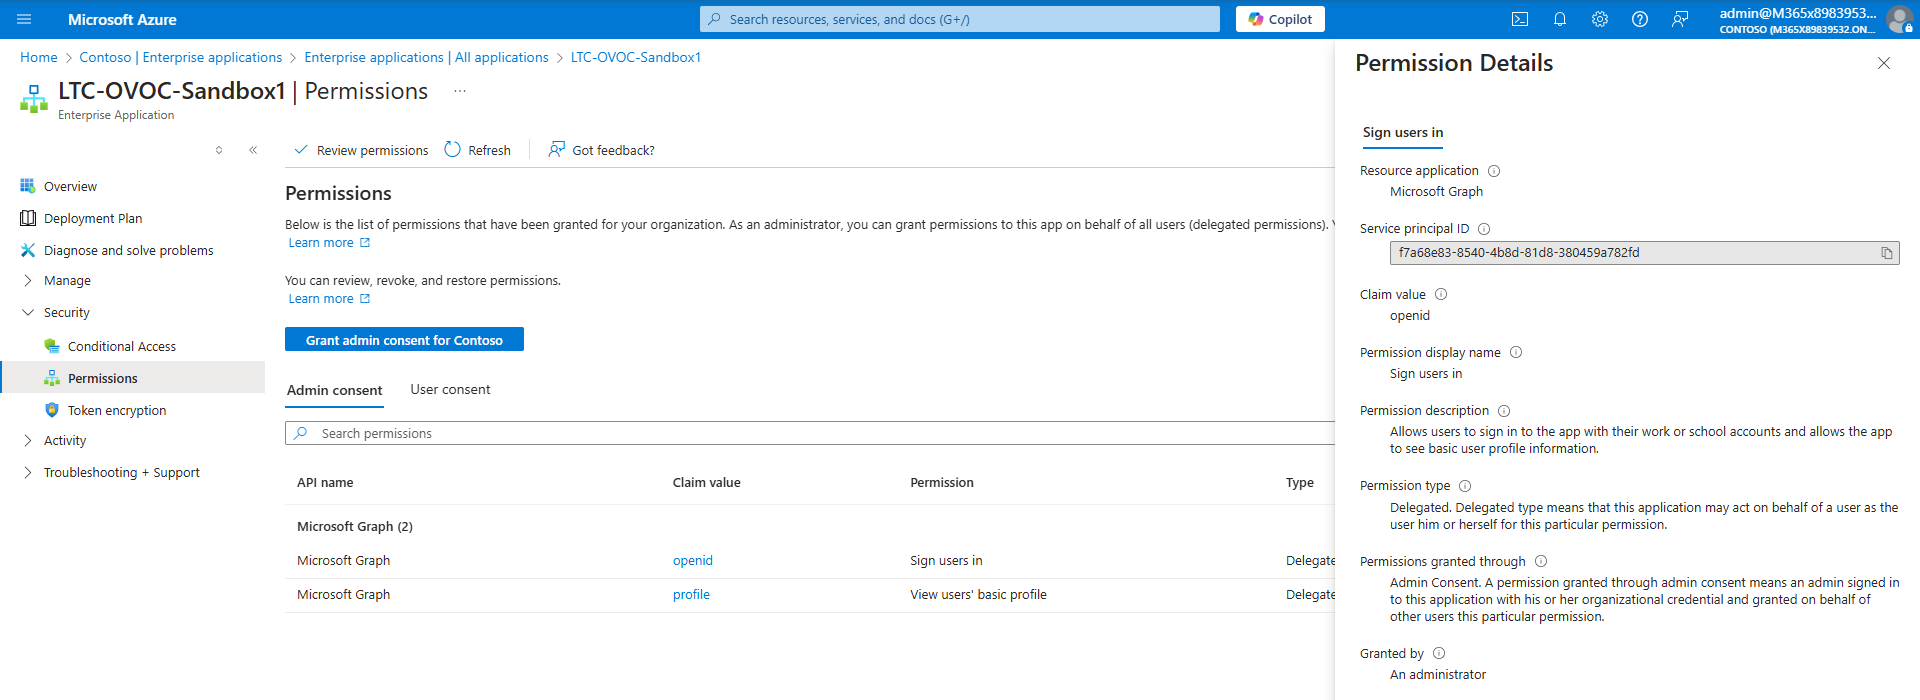1920x700 pixels.
Task: Open Enterprise applications | All applications breadcrumb
Action: pyautogui.click(x=427, y=57)
